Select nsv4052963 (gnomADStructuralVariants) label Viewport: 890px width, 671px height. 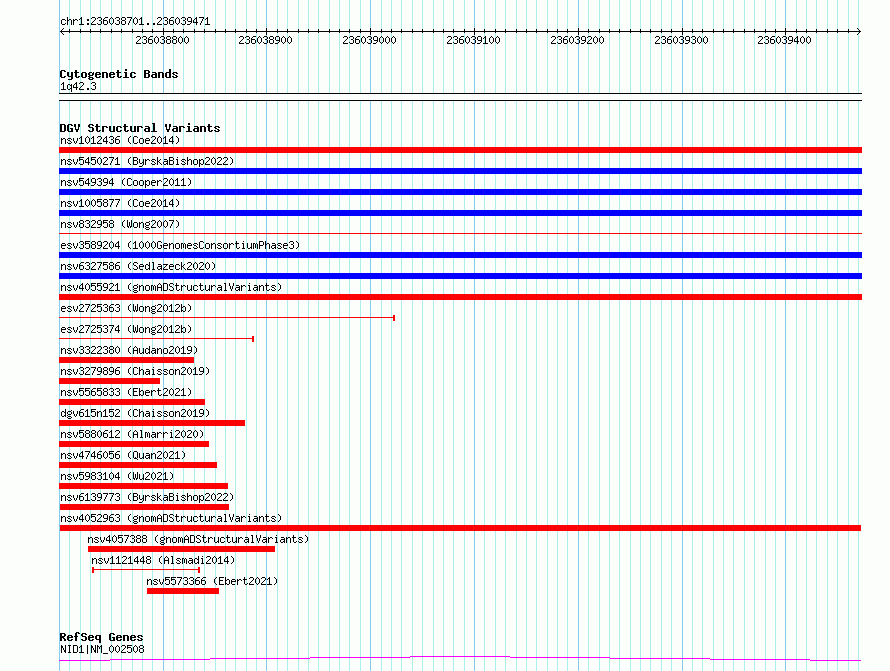point(171,518)
